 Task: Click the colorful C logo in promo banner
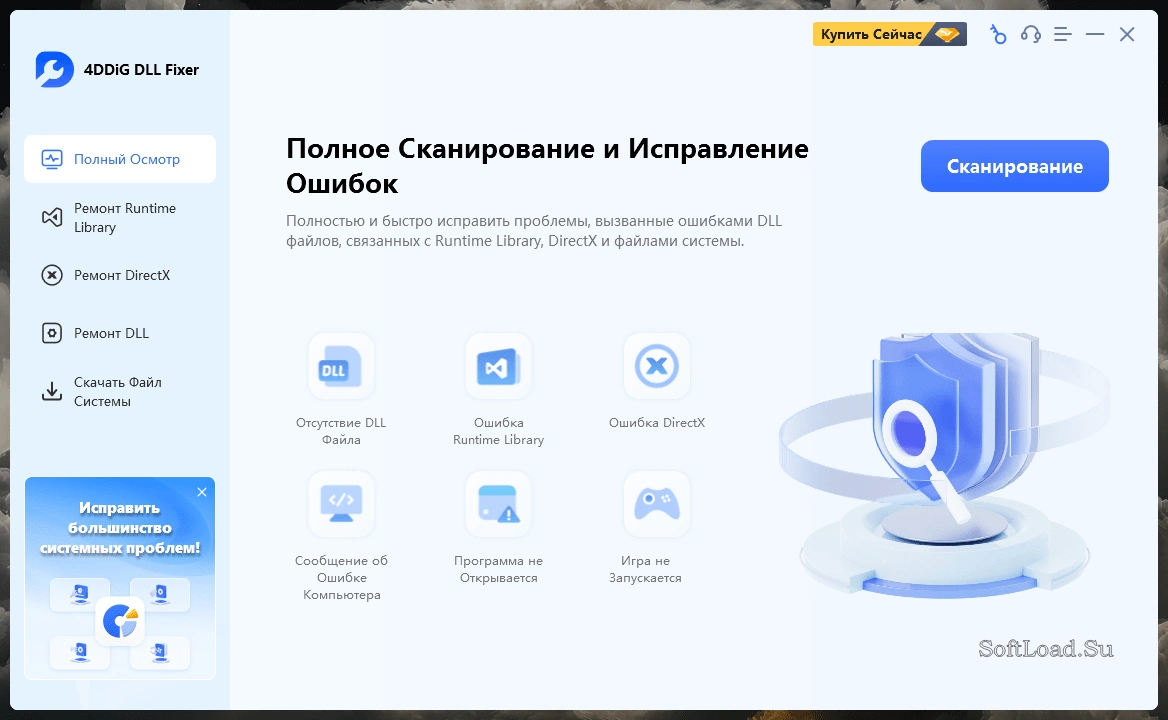pos(120,621)
